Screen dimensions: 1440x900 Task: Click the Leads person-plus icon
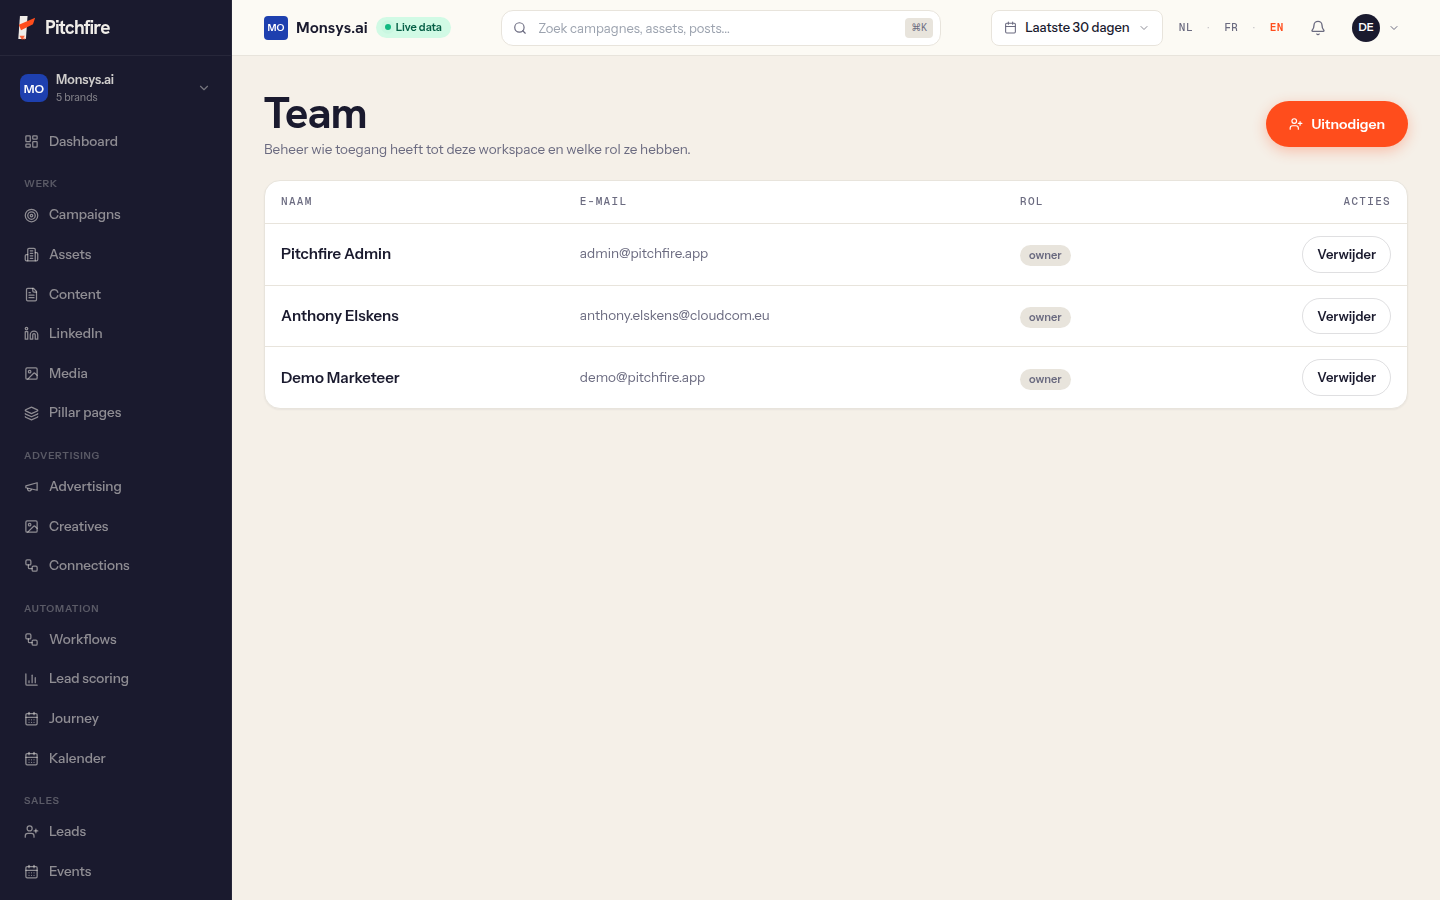[31, 832]
